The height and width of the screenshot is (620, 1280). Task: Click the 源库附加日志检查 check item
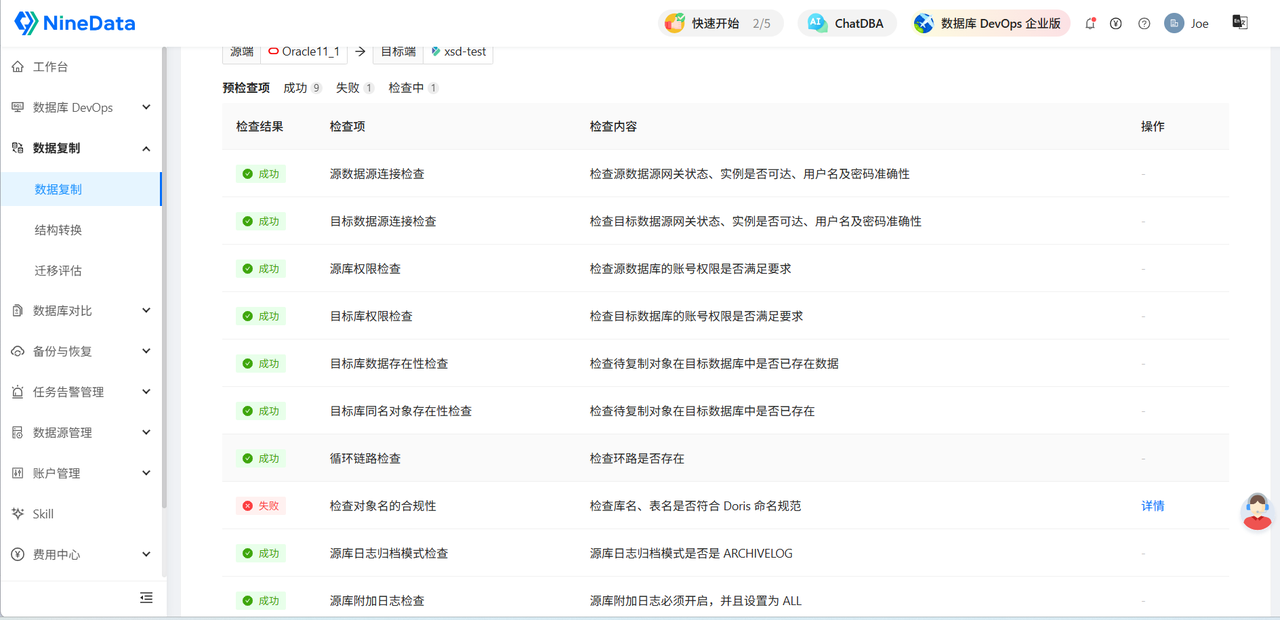(377, 601)
